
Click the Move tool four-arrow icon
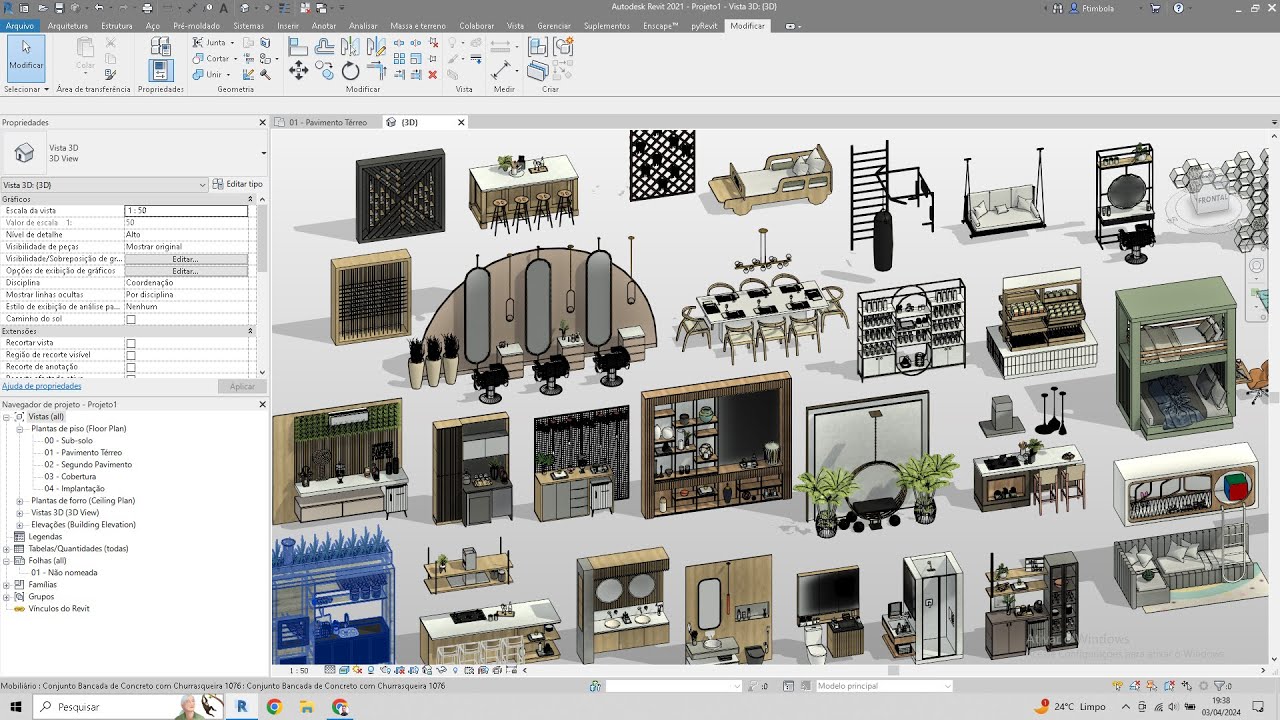pyautogui.click(x=298, y=70)
